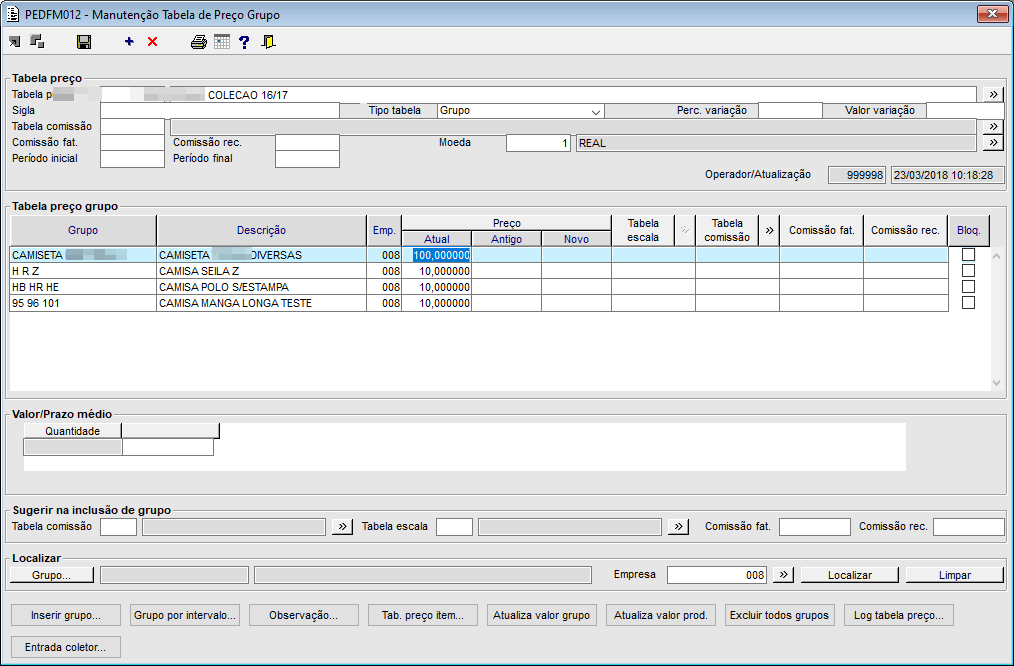Add new record with blue plus icon
The image size is (1014, 666).
[129, 42]
